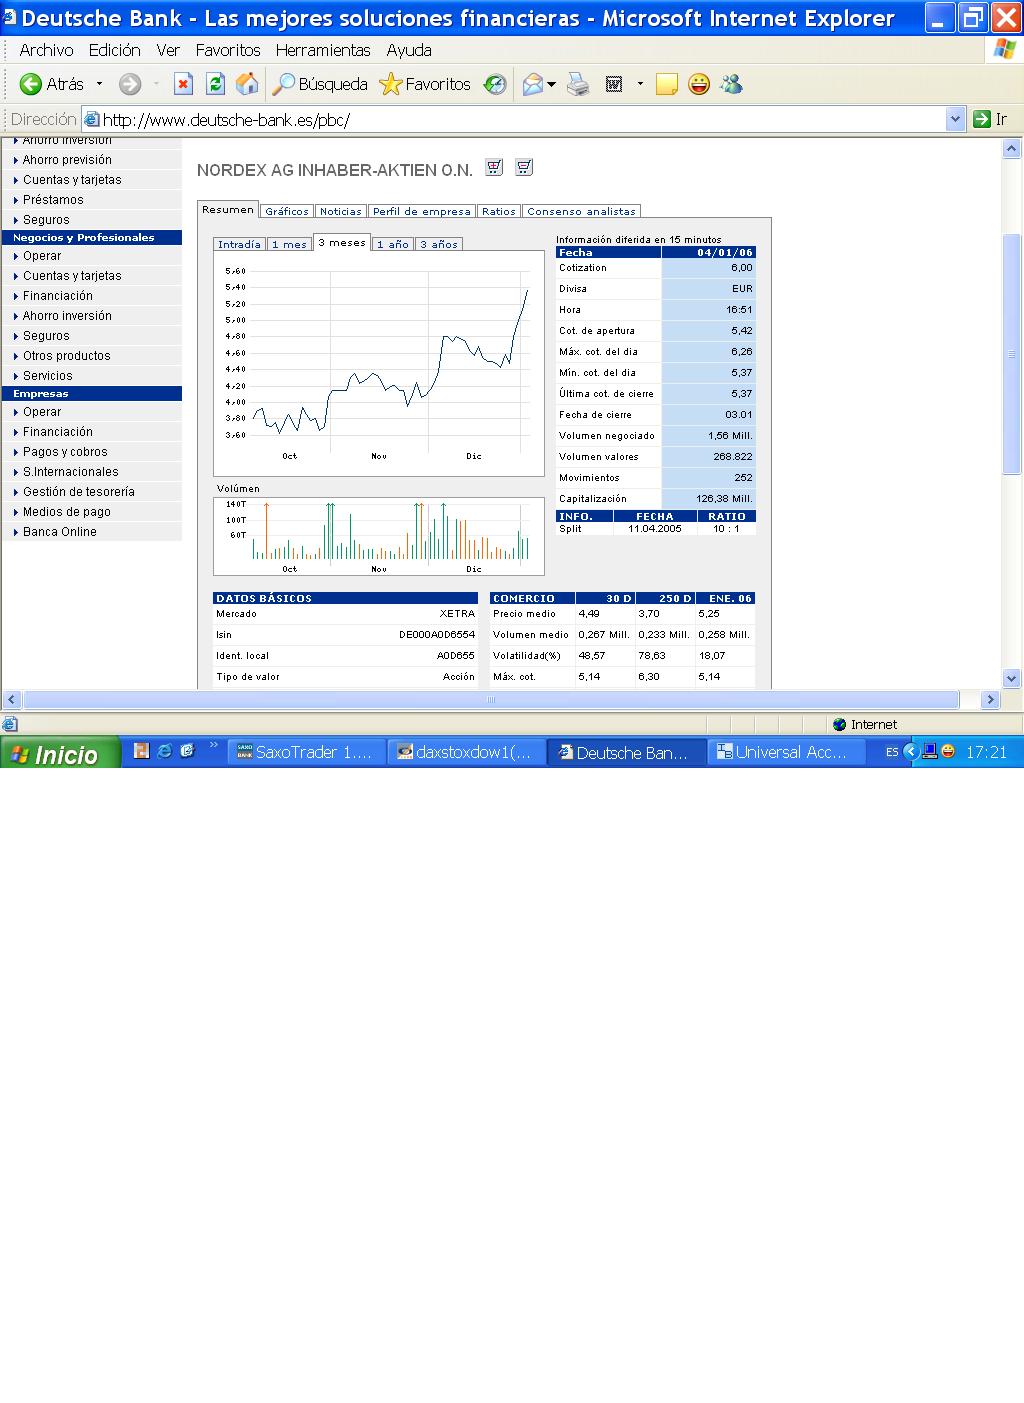Select the 3 años chart range tab
Image resolution: width=1024 pixels, height=1403 pixels.
tap(439, 244)
